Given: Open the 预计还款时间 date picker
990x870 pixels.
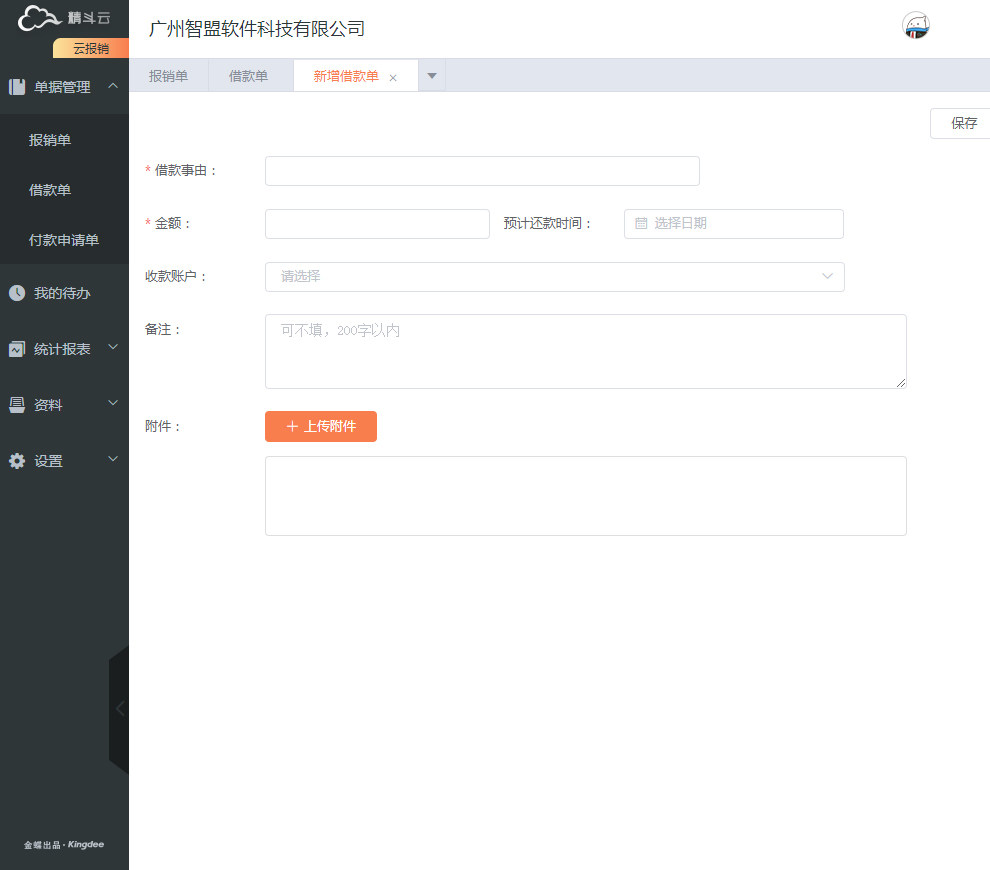Looking at the screenshot, I should point(734,223).
